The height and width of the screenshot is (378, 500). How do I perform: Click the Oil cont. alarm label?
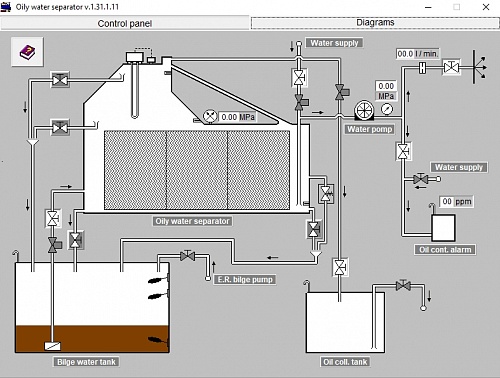click(x=445, y=250)
